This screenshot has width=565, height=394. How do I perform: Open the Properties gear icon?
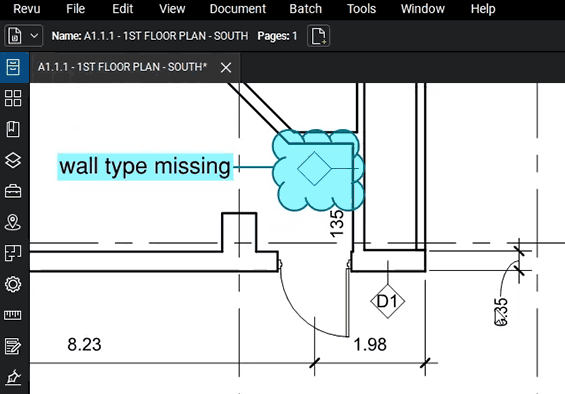pos(13,284)
